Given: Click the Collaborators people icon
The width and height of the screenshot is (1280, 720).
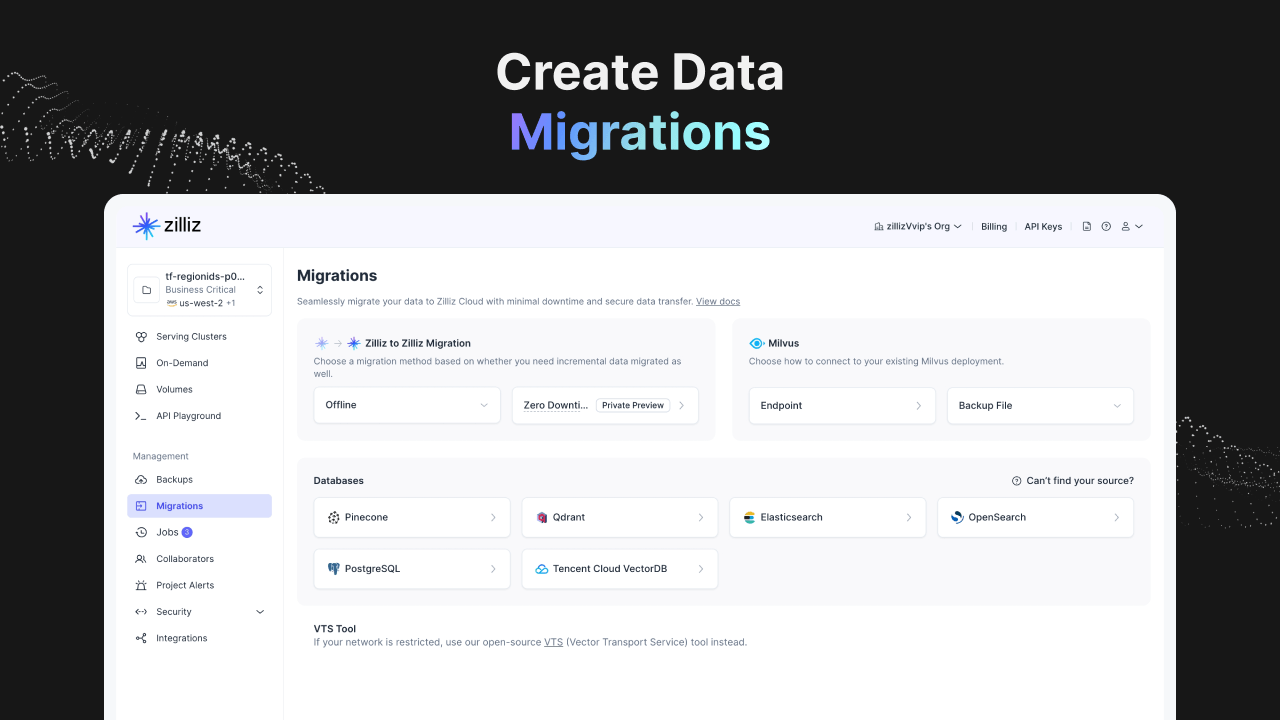Looking at the screenshot, I should 141,559.
